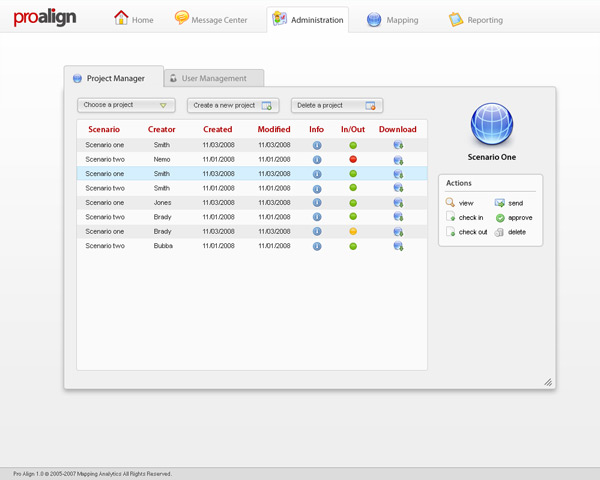The image size is (600, 480).
Task: Click the approve green check icon
Action: [x=500, y=217]
